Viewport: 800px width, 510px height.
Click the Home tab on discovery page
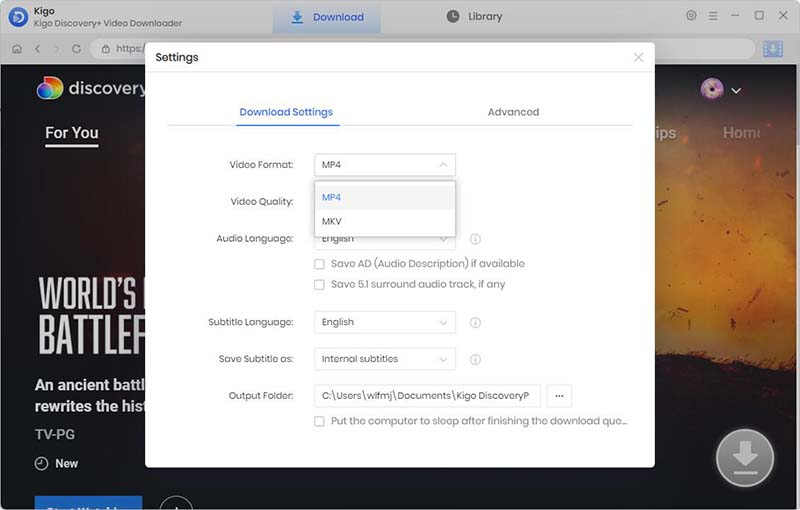(741, 133)
